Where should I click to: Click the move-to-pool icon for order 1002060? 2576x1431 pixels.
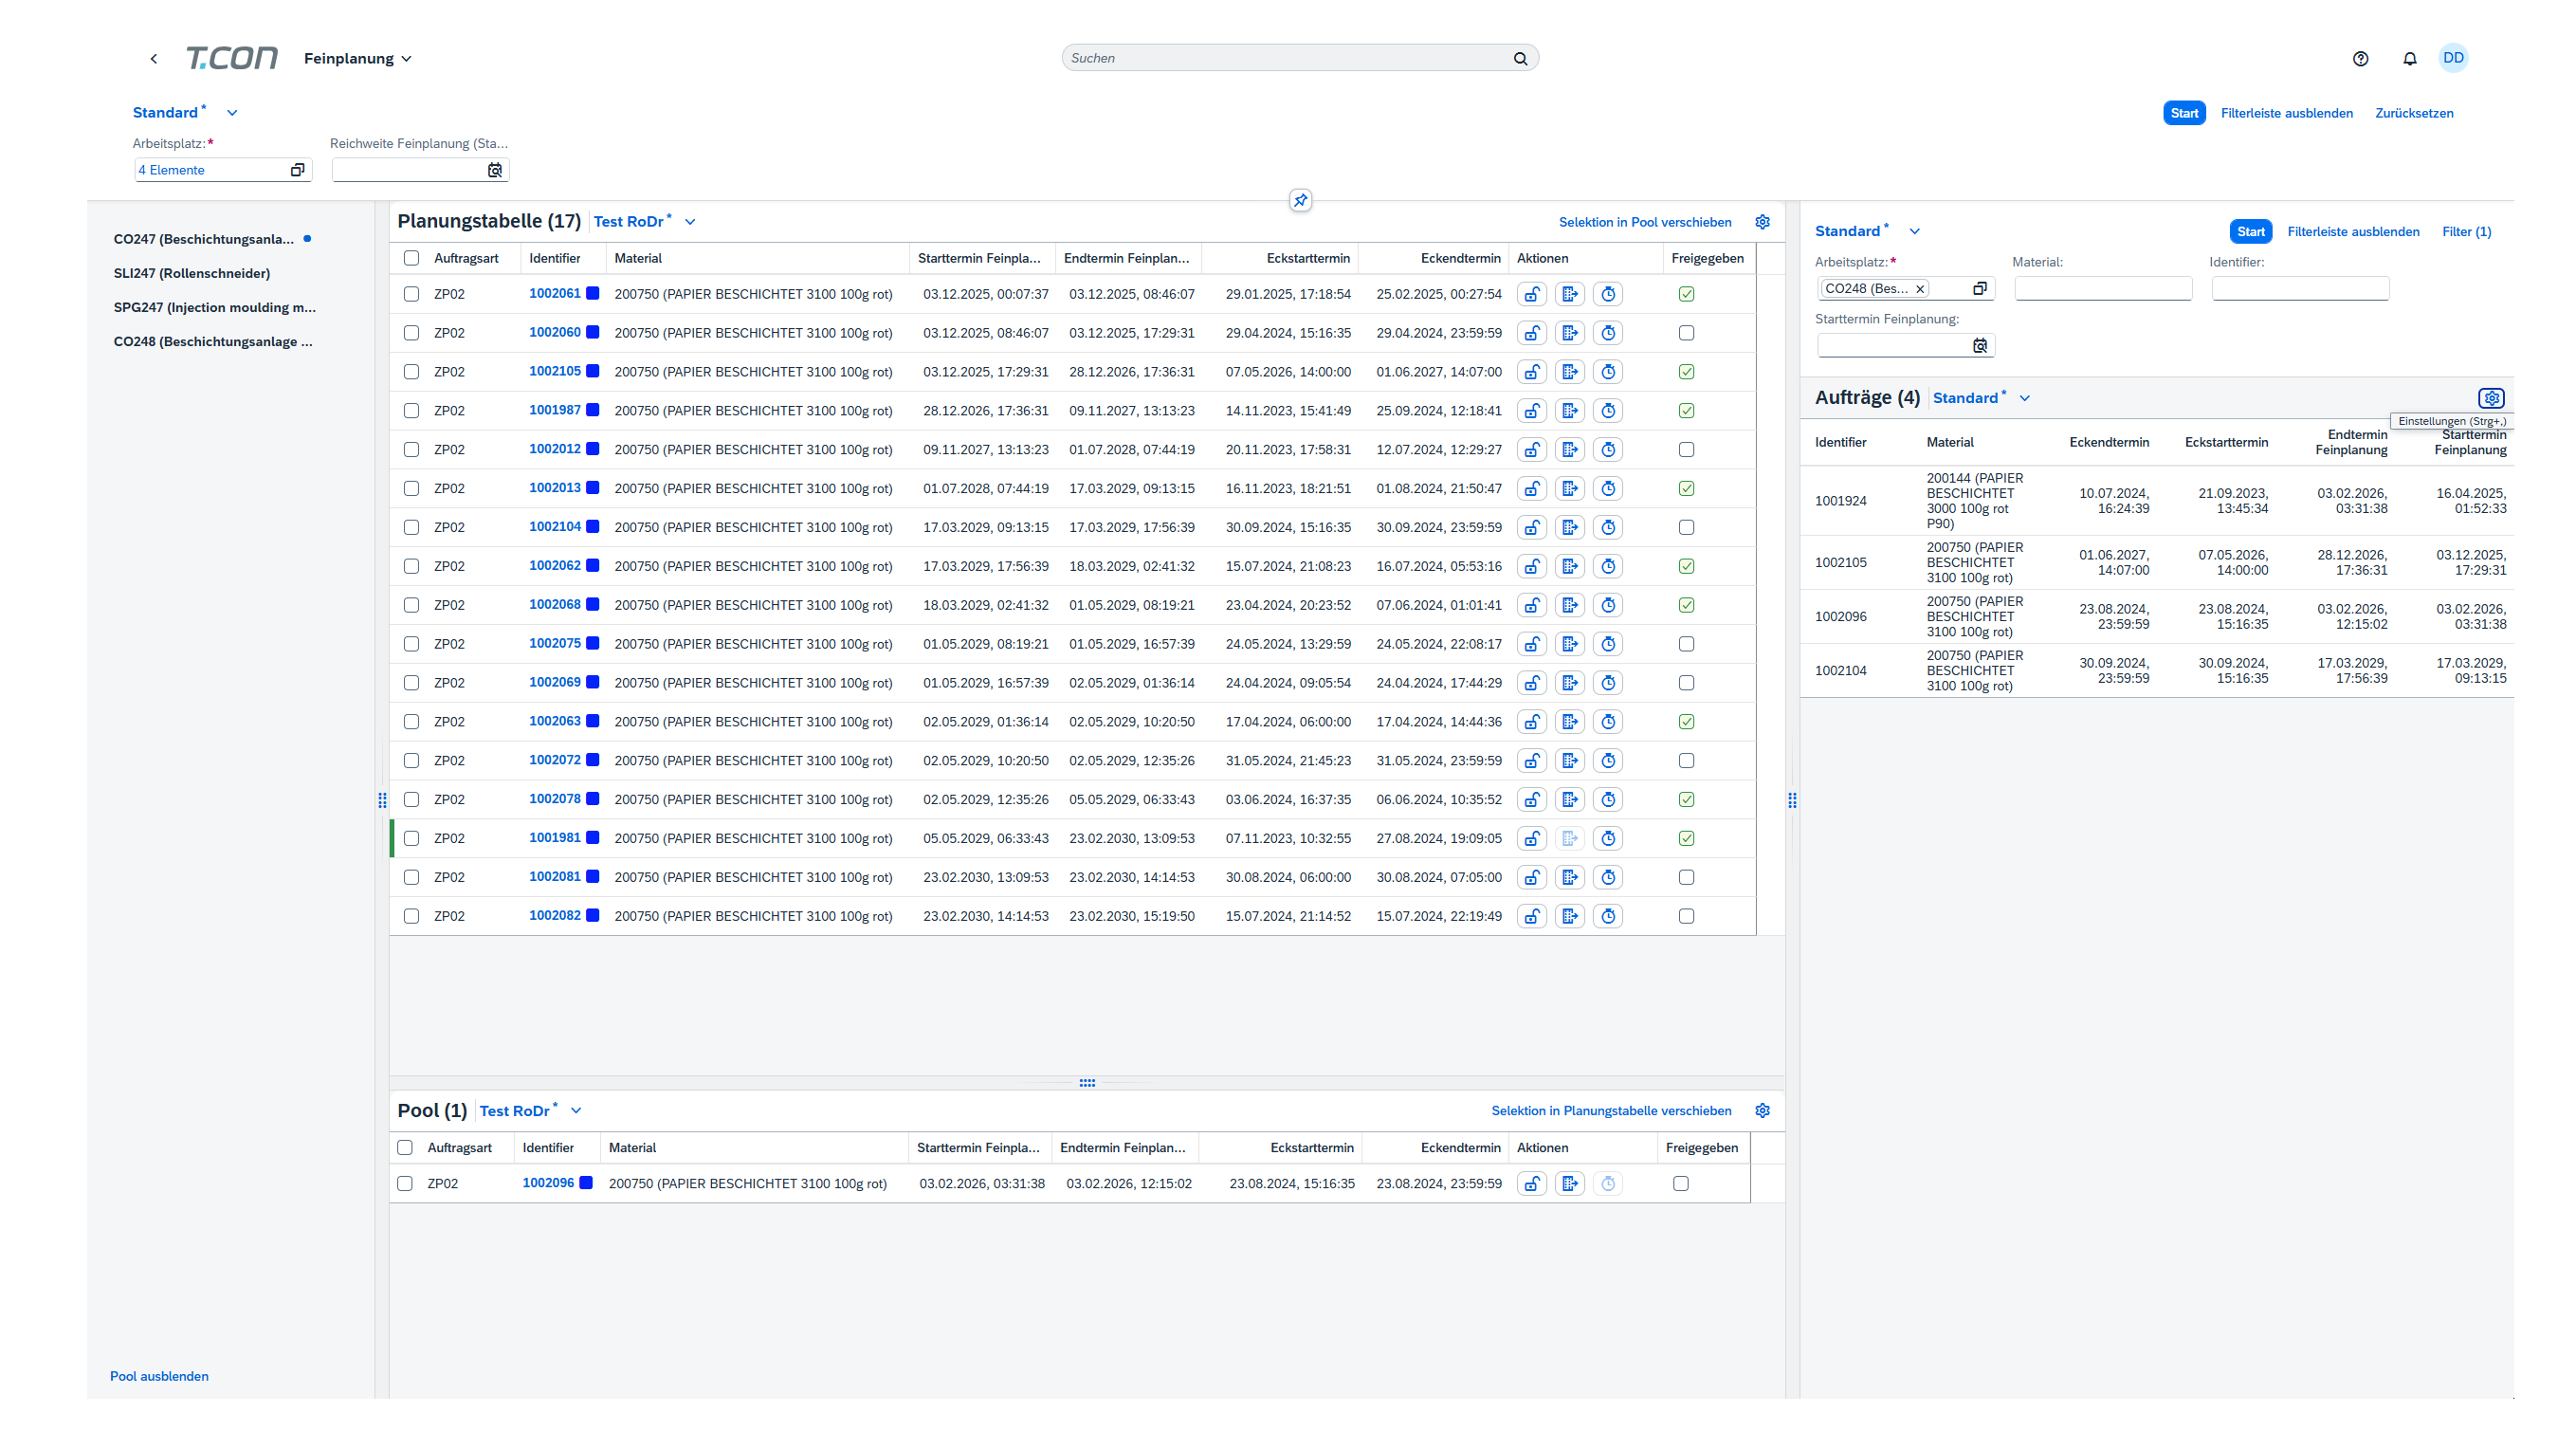point(1569,333)
